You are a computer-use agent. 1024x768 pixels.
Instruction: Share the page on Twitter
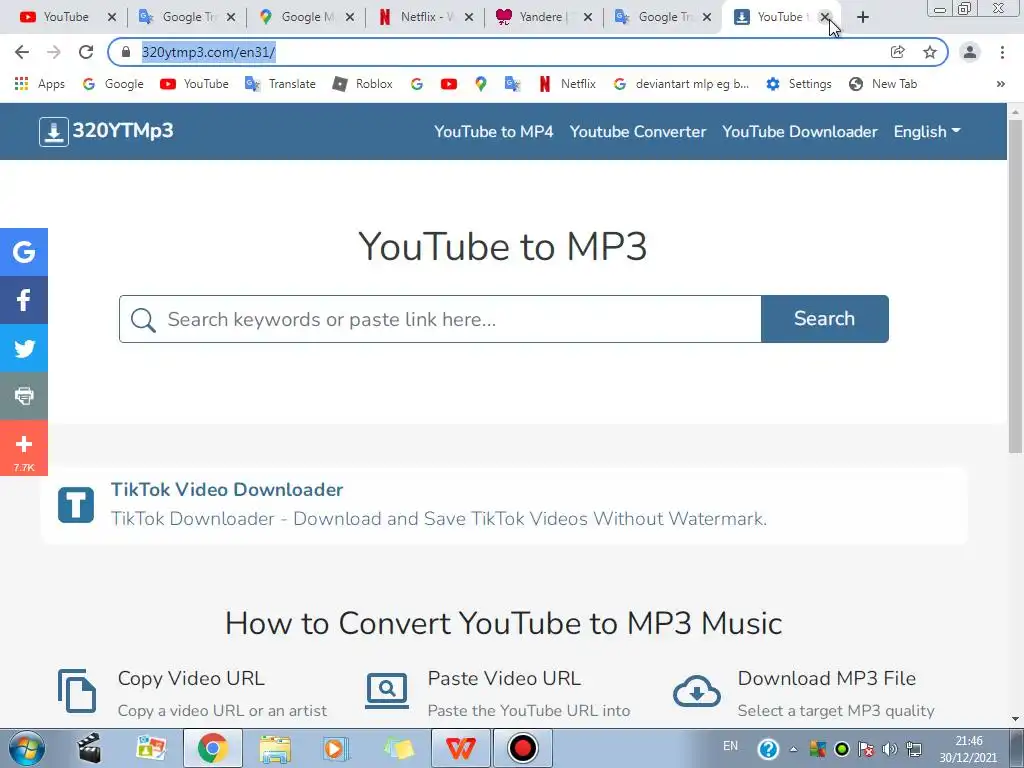(24, 348)
